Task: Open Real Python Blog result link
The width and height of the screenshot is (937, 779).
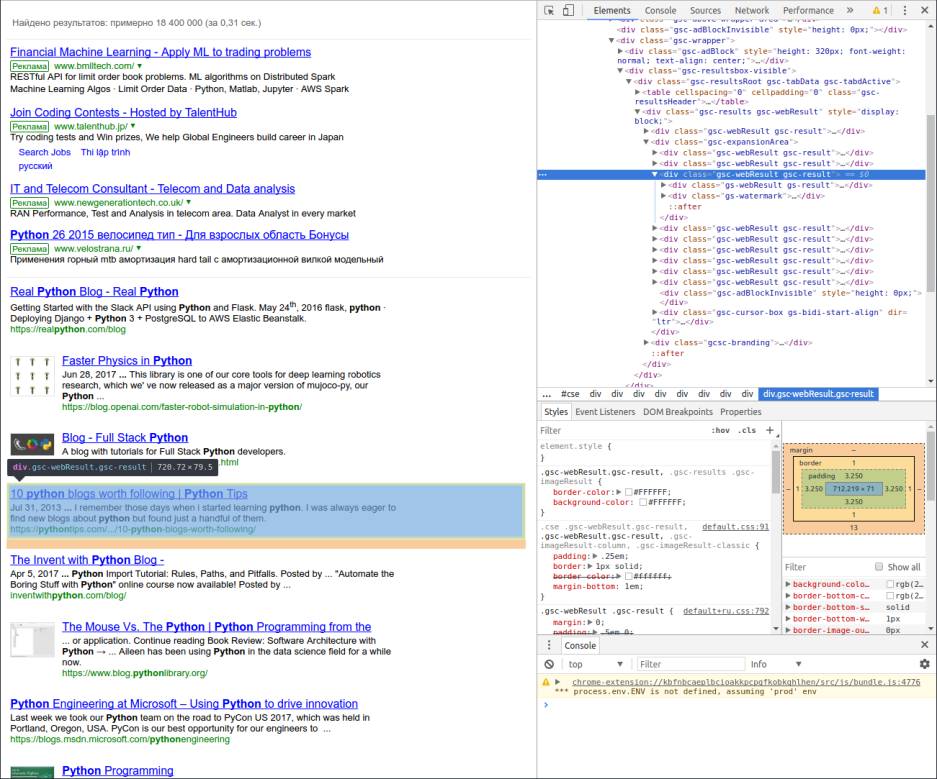Action: coord(94,292)
